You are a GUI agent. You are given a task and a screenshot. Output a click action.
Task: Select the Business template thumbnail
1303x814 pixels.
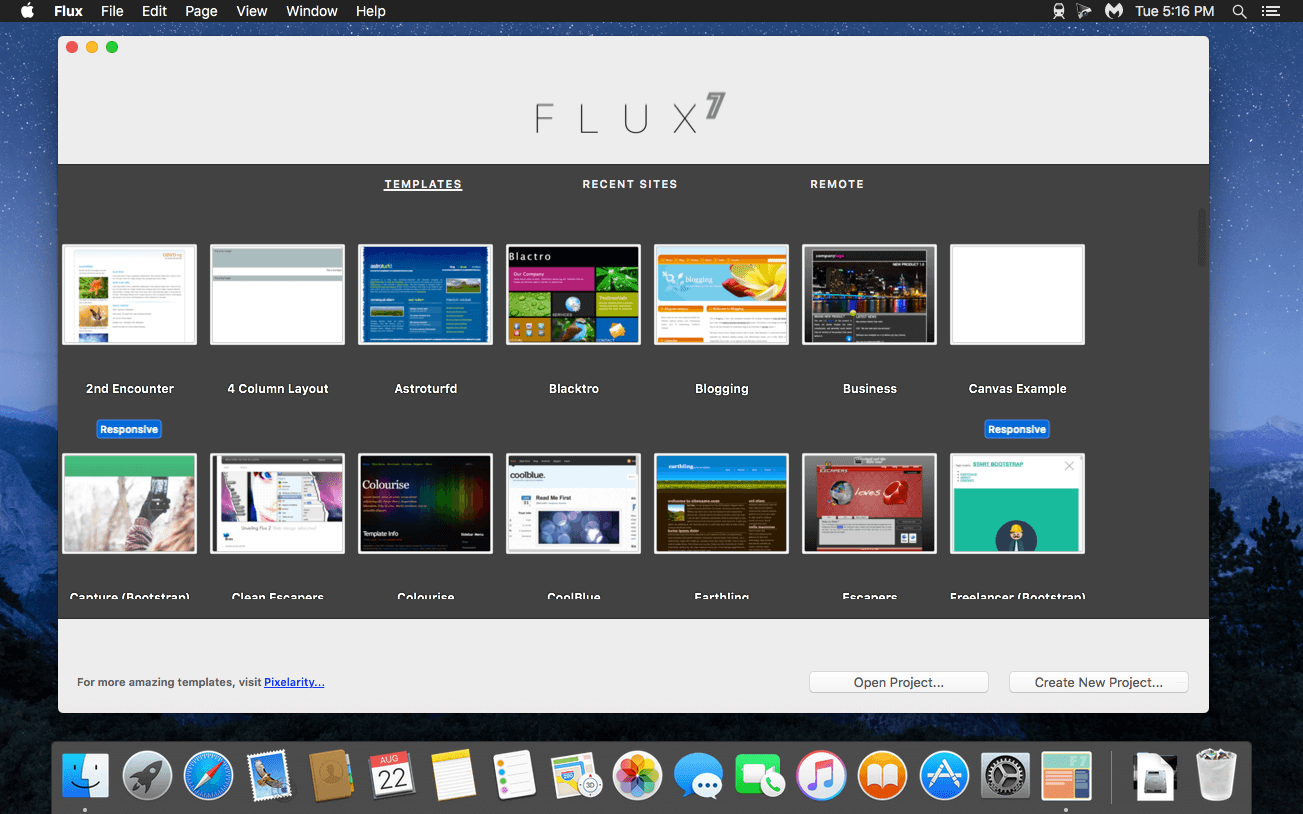[870, 294]
